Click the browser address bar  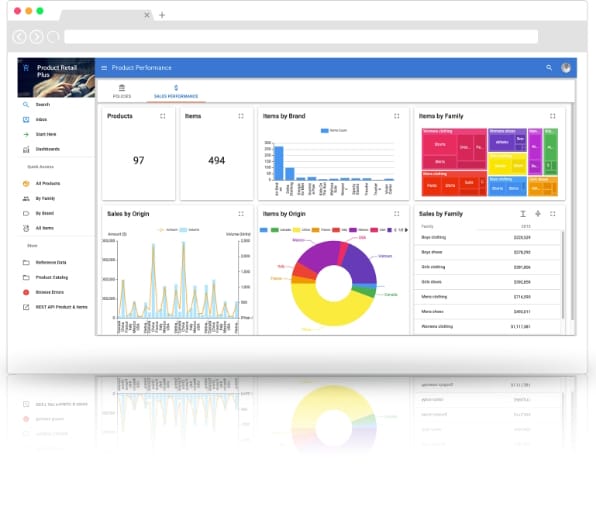click(301, 37)
